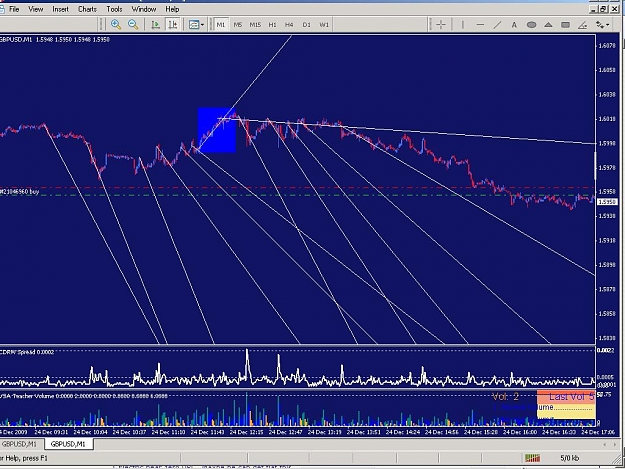Select the Triangle drawing tool

pos(548,25)
